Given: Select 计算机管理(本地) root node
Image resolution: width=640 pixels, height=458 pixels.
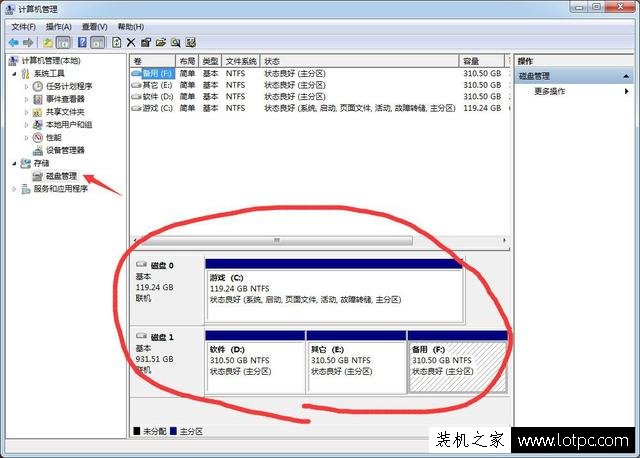Looking at the screenshot, I should (x=51, y=61).
